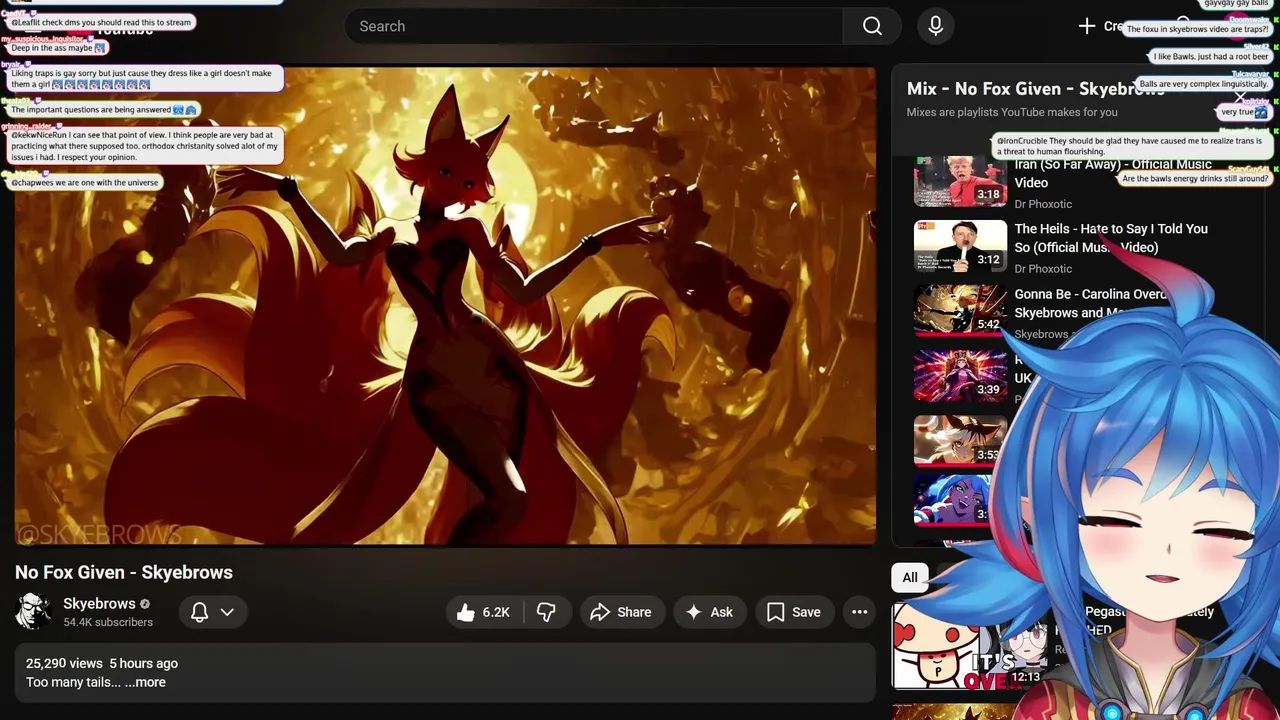This screenshot has height=720, width=1280.
Task: Click the video title No Fox Given - Skyebrows
Action: [x=124, y=572]
